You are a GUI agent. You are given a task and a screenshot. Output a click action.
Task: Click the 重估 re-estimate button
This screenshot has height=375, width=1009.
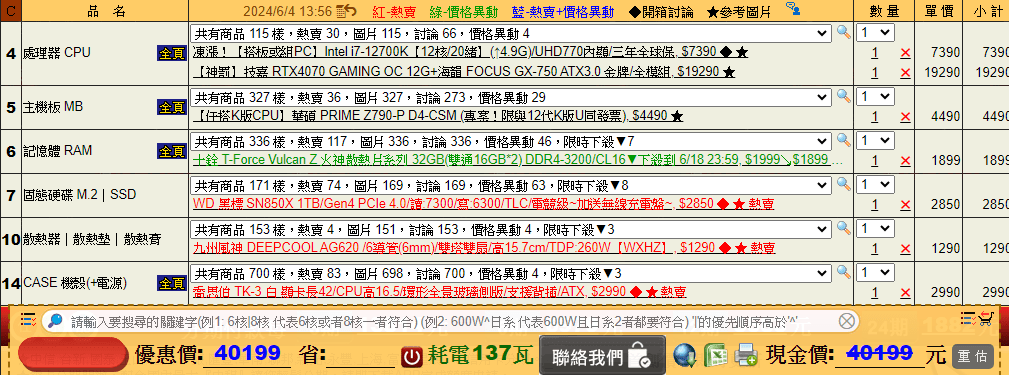click(972, 355)
